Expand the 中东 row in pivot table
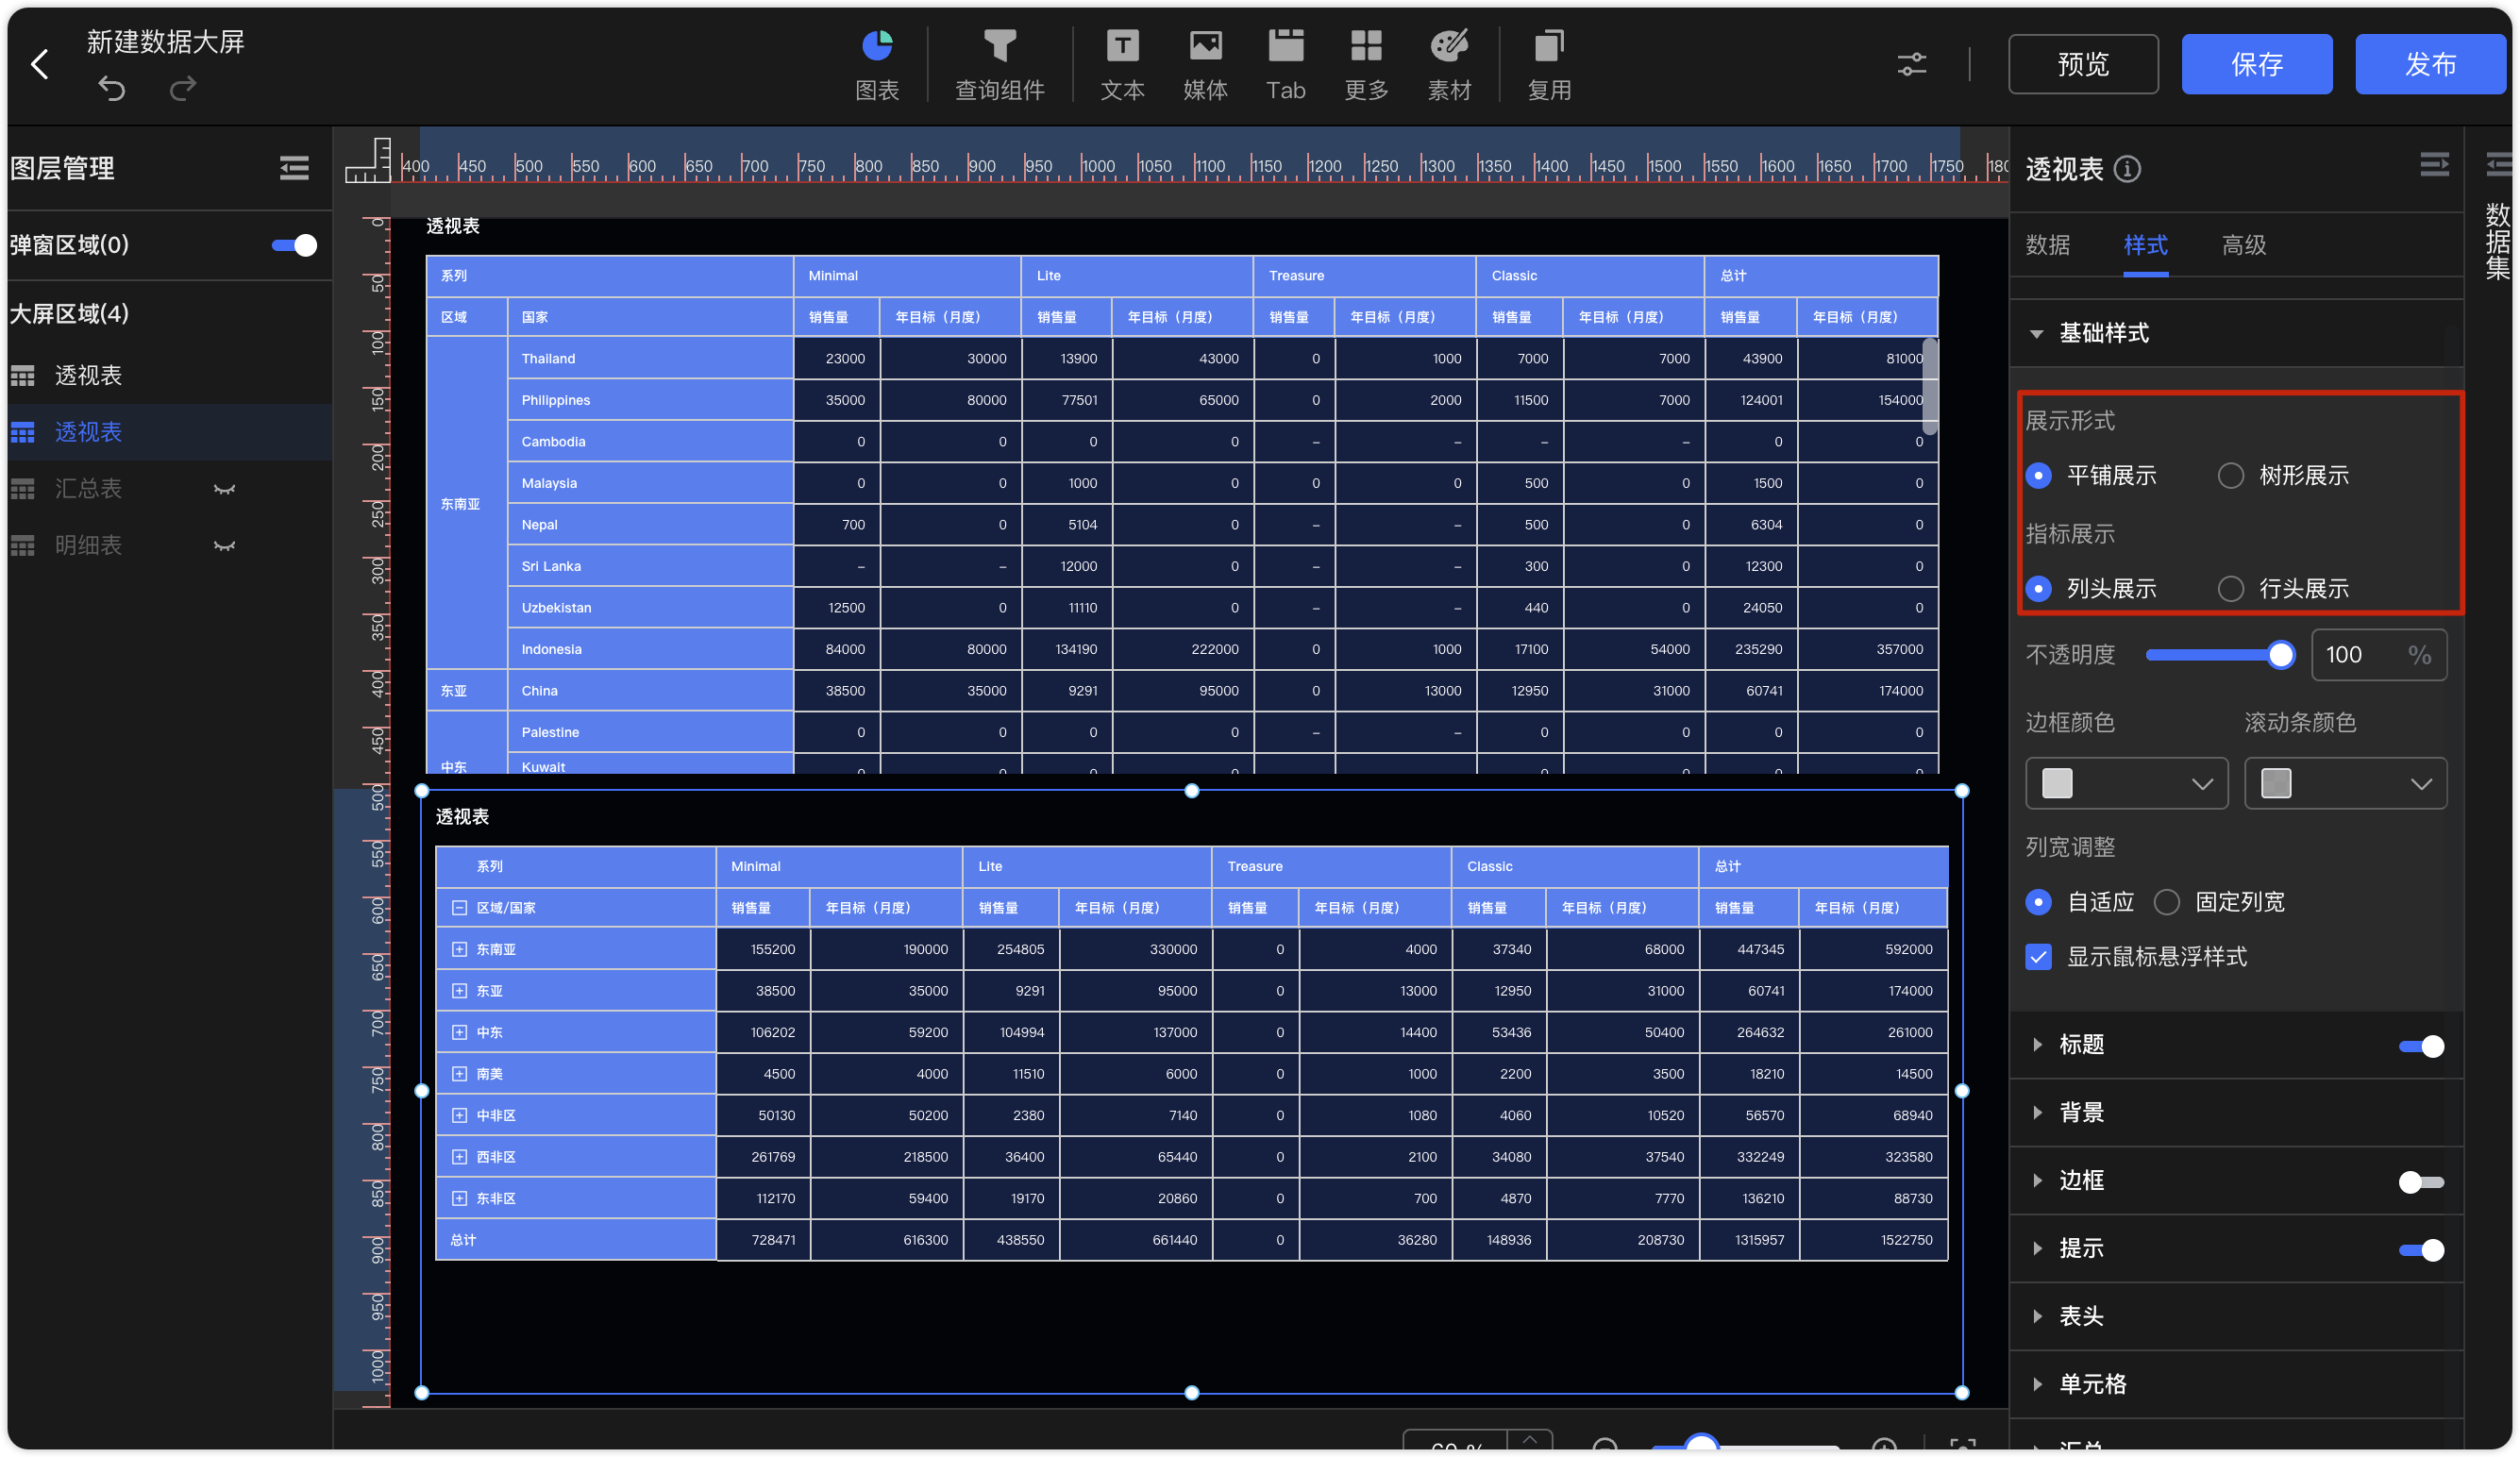 pos(459,1032)
